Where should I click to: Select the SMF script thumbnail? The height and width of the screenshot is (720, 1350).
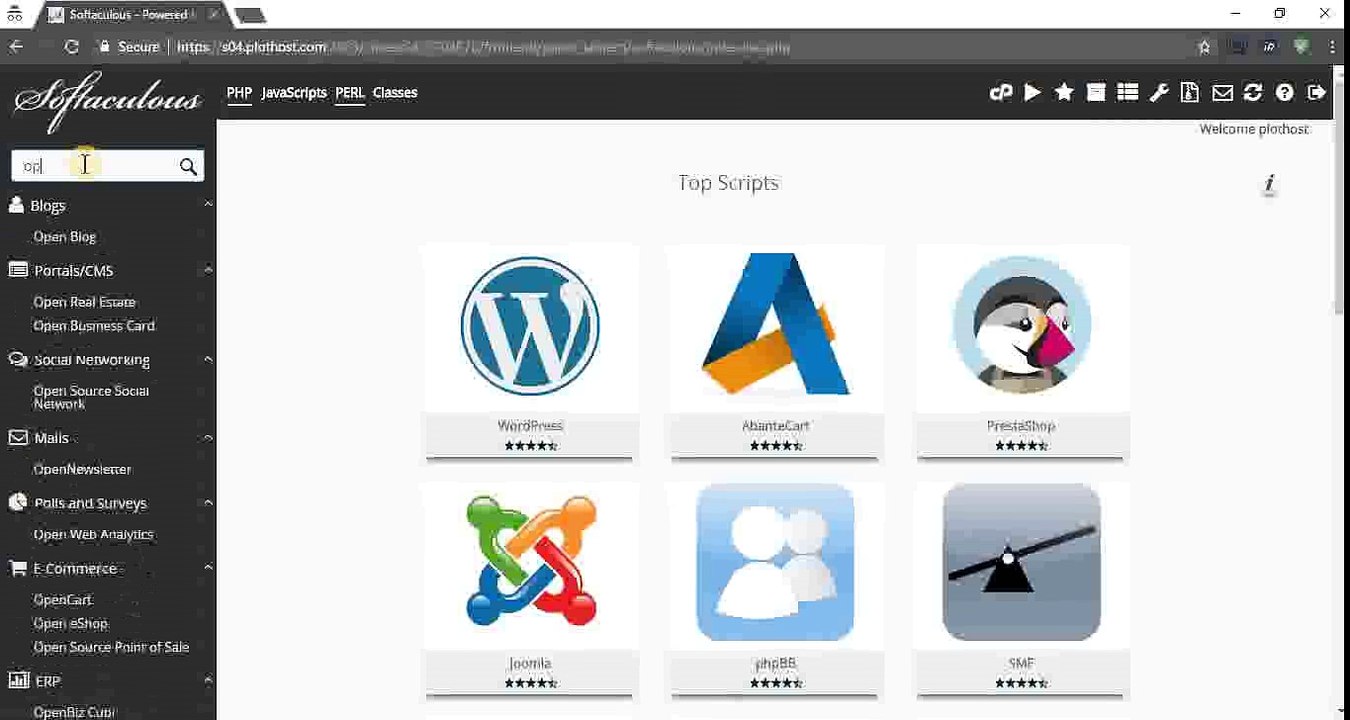coord(1021,562)
